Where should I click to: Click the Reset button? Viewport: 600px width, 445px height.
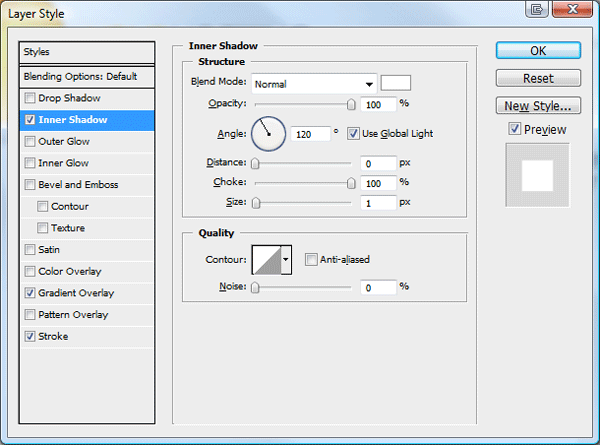click(538, 78)
